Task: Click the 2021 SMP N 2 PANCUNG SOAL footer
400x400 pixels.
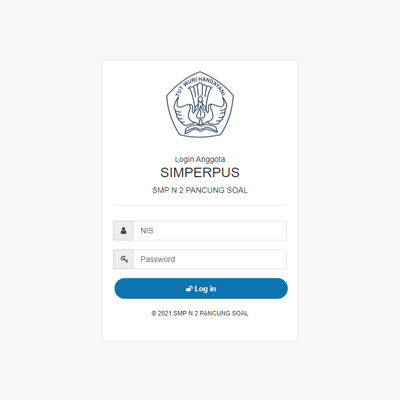Action: point(200,313)
